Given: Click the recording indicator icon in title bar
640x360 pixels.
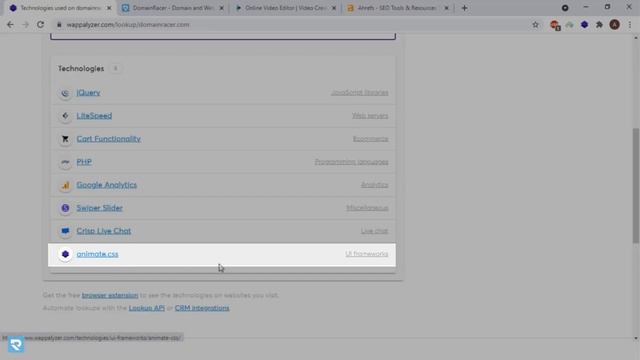Looking at the screenshot, I should pyautogui.click(x=565, y=8).
